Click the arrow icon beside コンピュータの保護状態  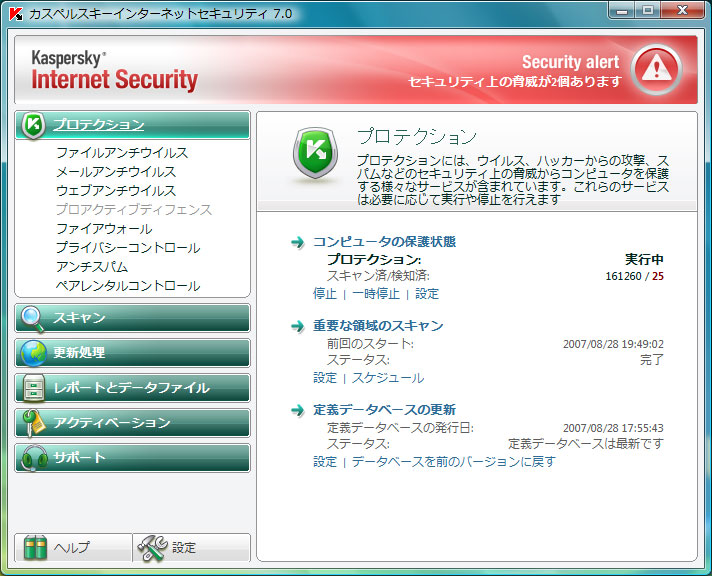click(x=298, y=242)
